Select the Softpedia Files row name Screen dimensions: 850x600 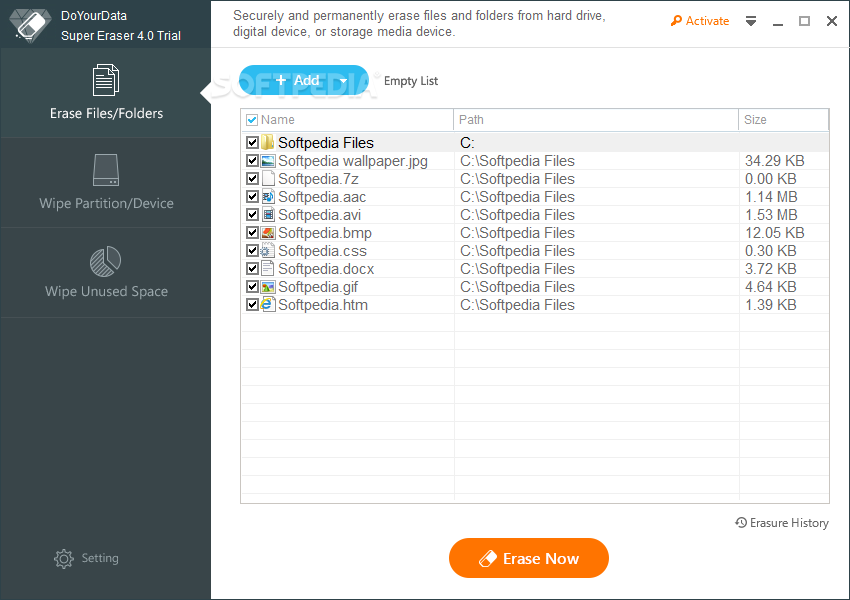326,143
